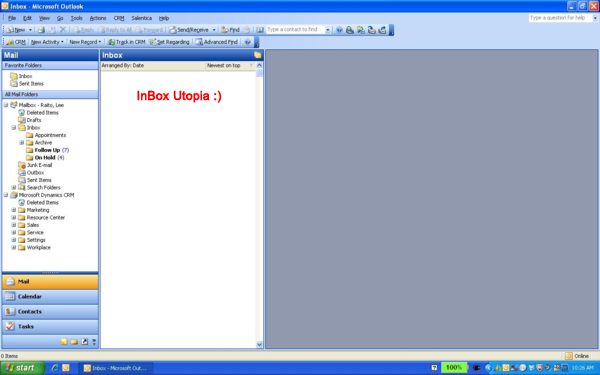Viewport: 600px width, 375px height.
Task: Open the Send/Receive dropdown arrow
Action: tap(214, 30)
